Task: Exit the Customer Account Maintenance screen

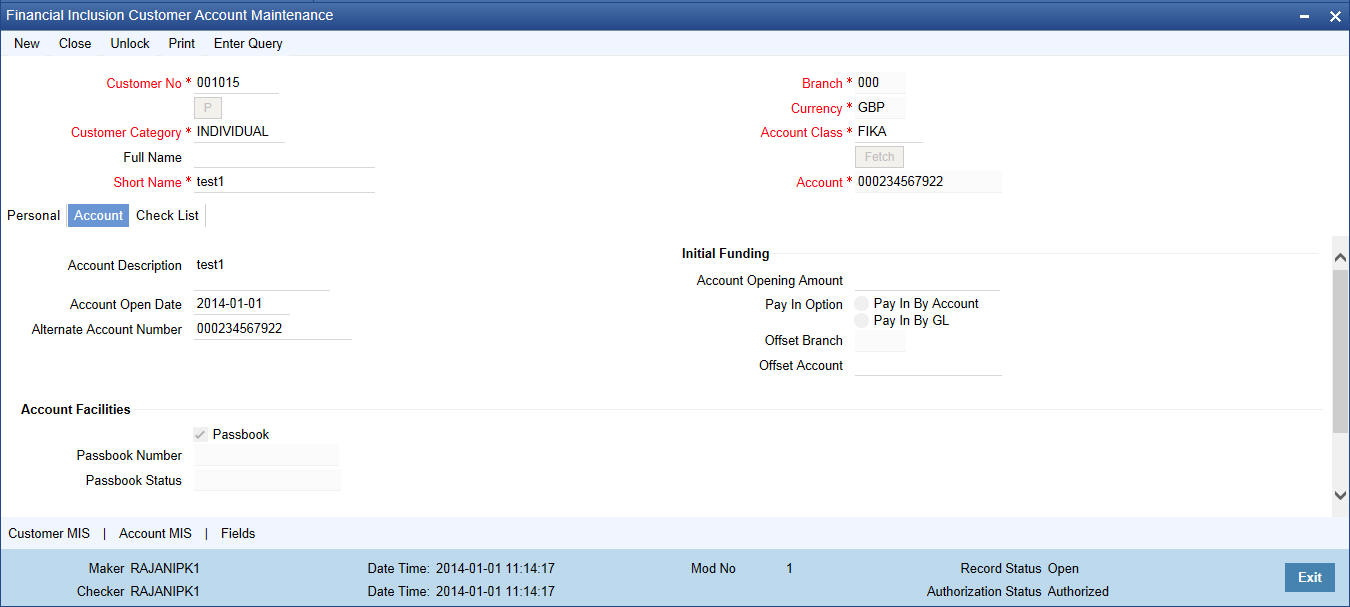Action: pos(1309,577)
